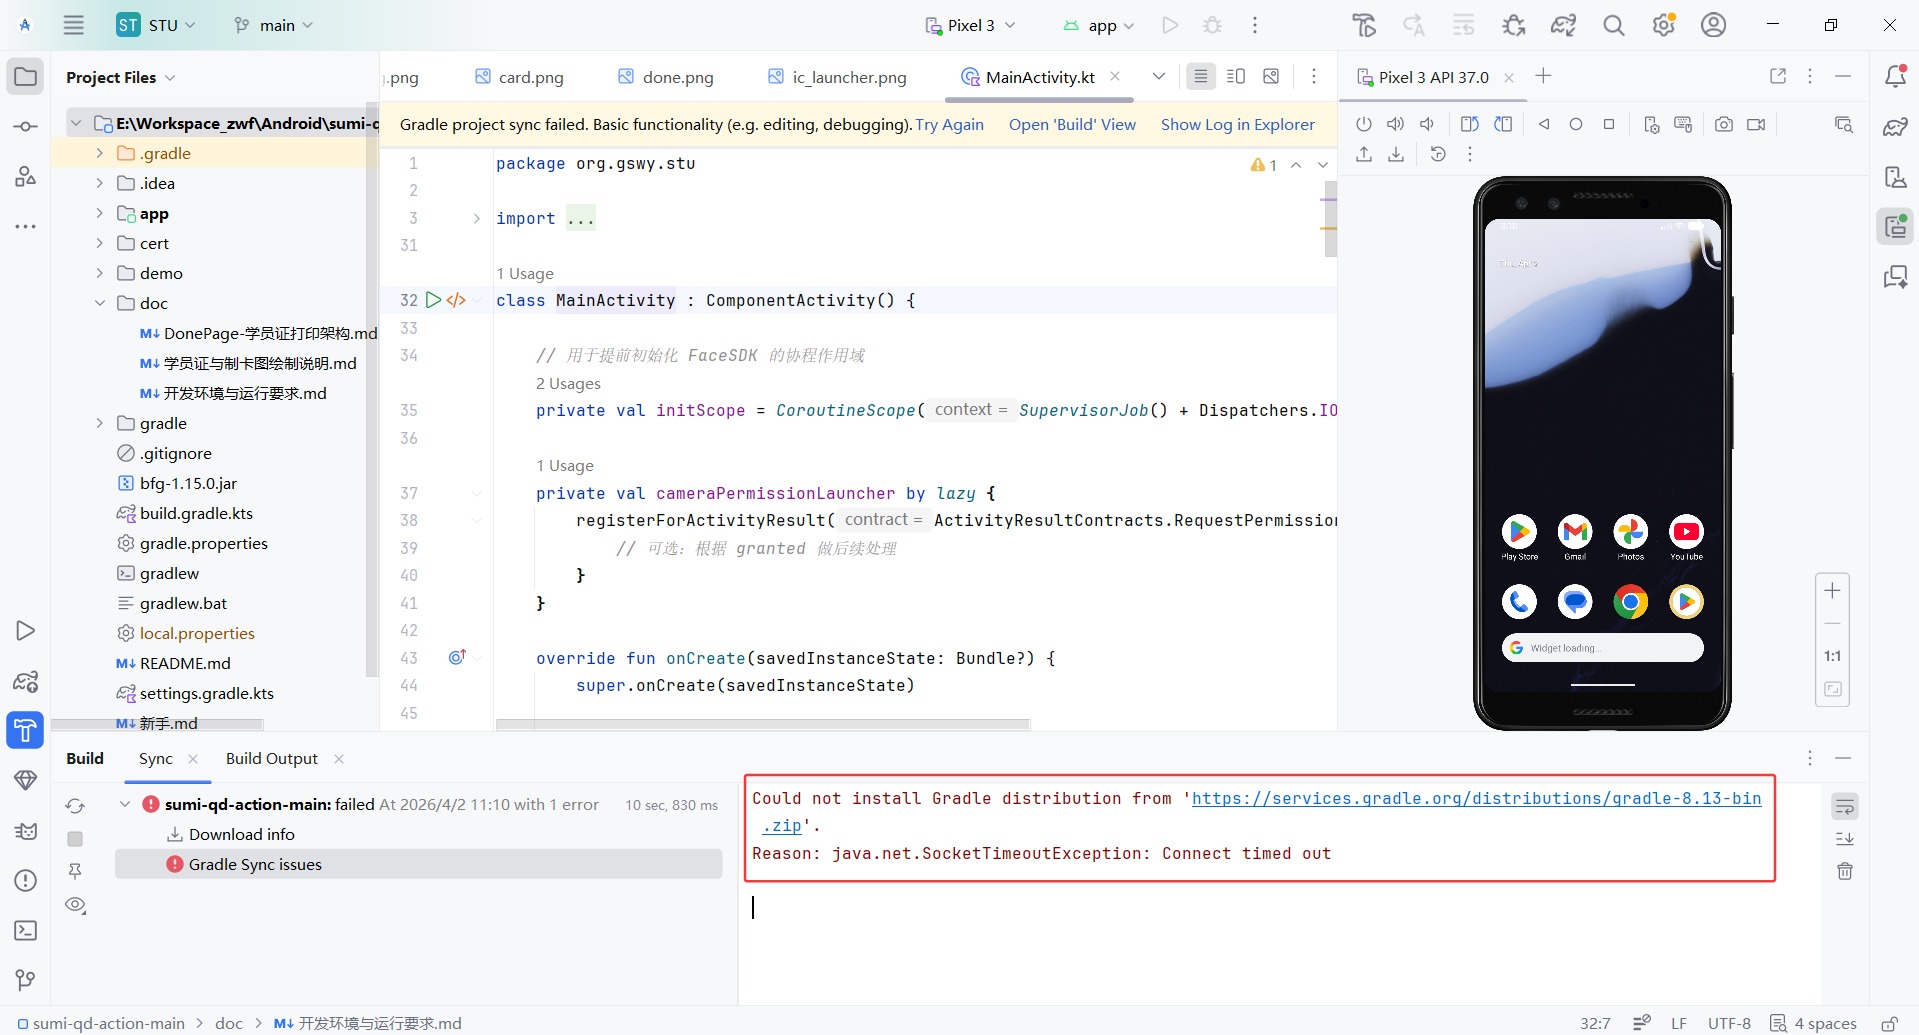Image resolution: width=1919 pixels, height=1035 pixels.
Task: Select the Sync tab in Build panel
Action: tap(156, 759)
